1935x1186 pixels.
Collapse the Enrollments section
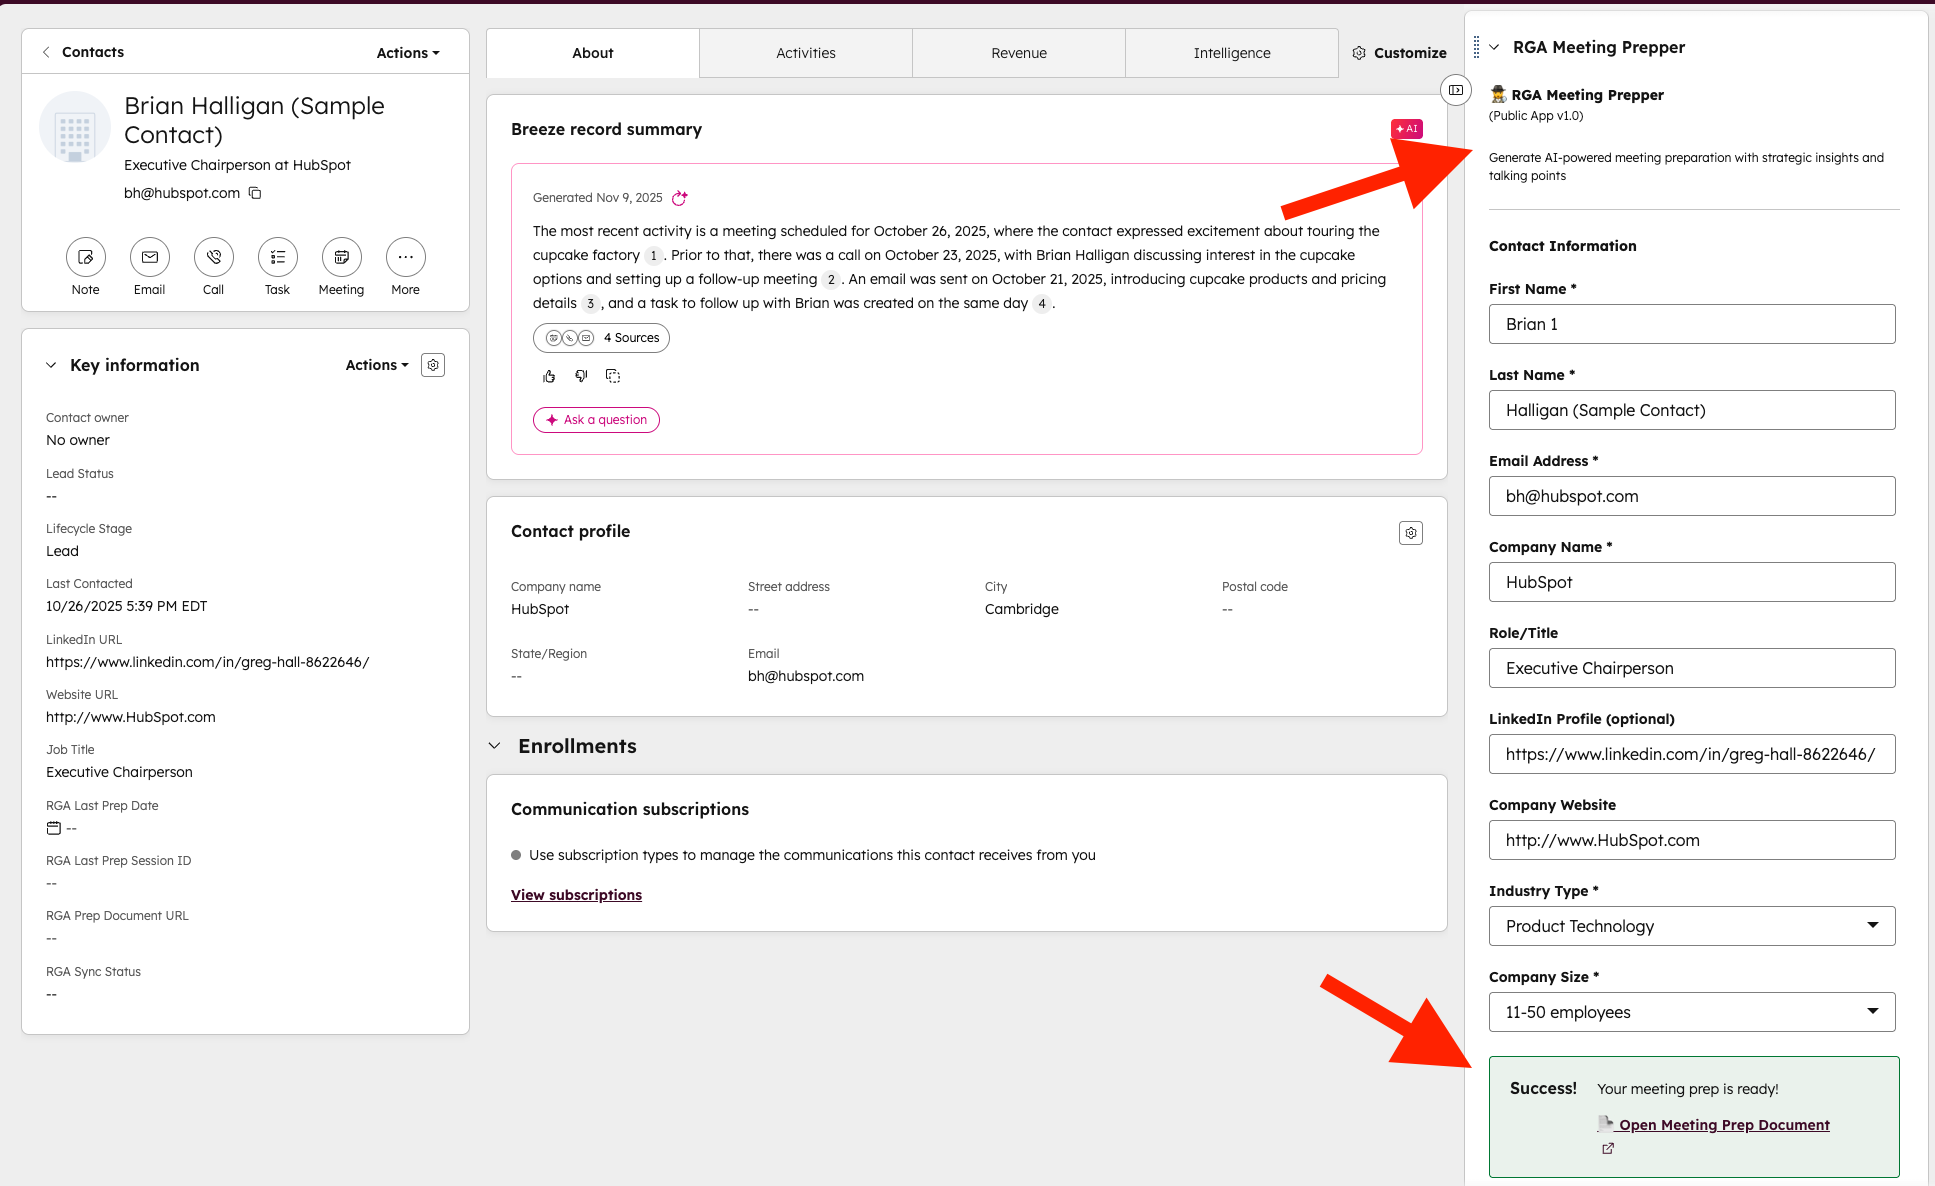[494, 745]
